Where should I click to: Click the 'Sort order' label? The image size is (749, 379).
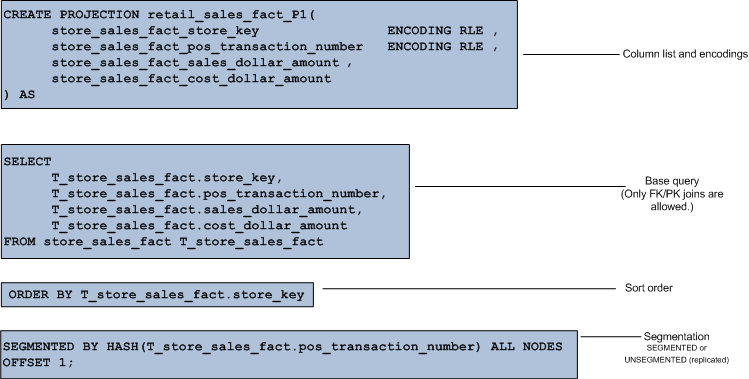coord(649,288)
